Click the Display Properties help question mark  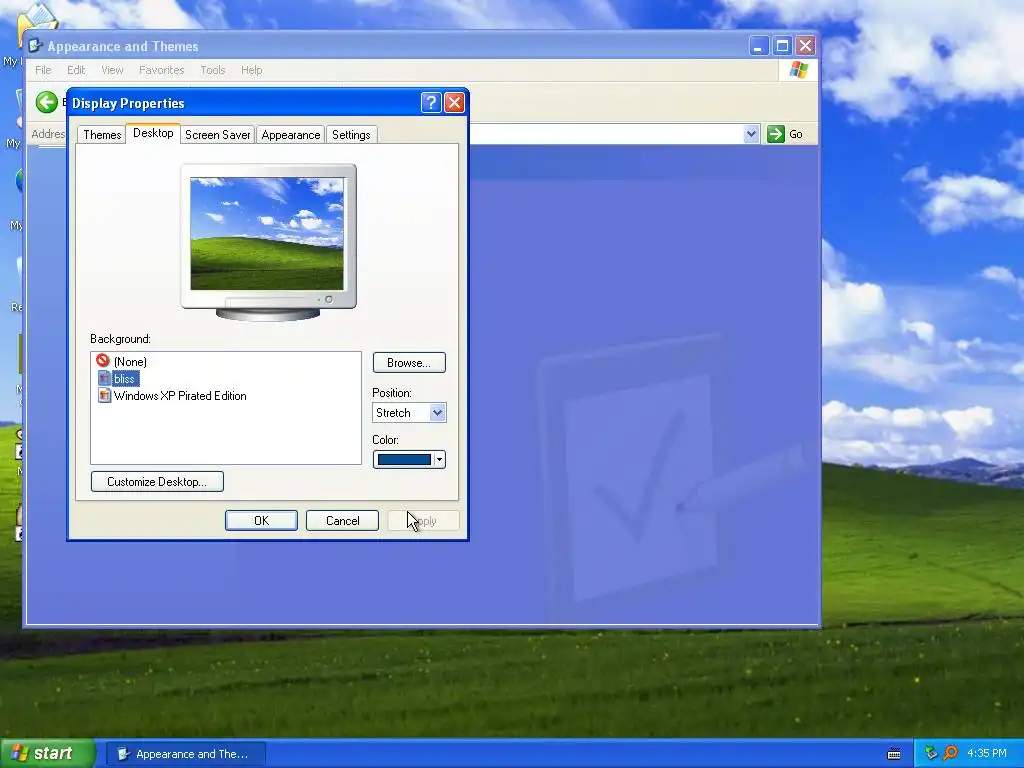(x=431, y=103)
